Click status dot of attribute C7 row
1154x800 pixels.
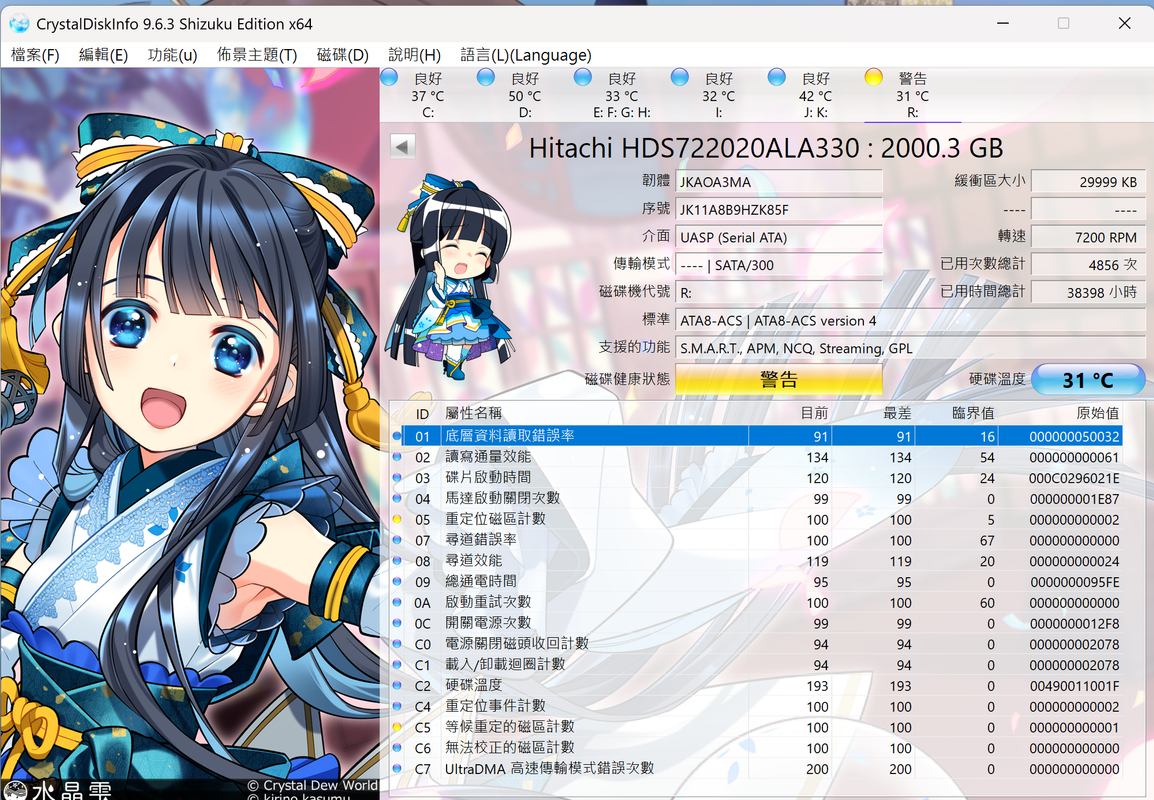pyautogui.click(x=397, y=768)
